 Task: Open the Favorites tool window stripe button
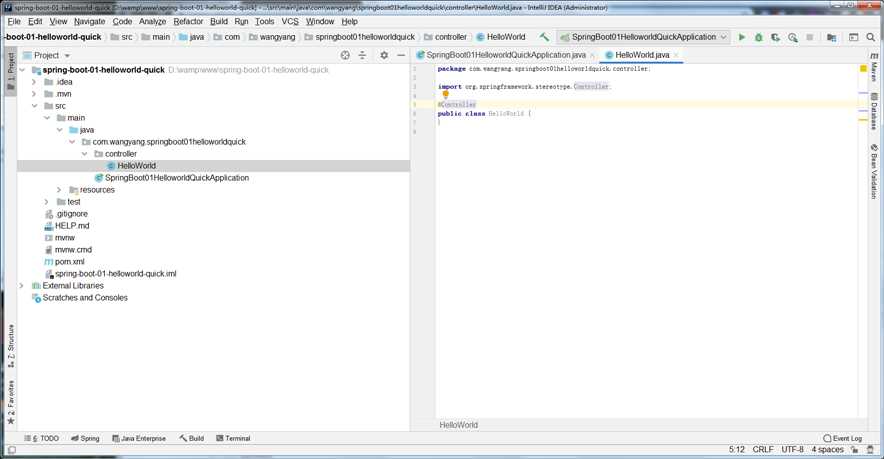click(11, 402)
